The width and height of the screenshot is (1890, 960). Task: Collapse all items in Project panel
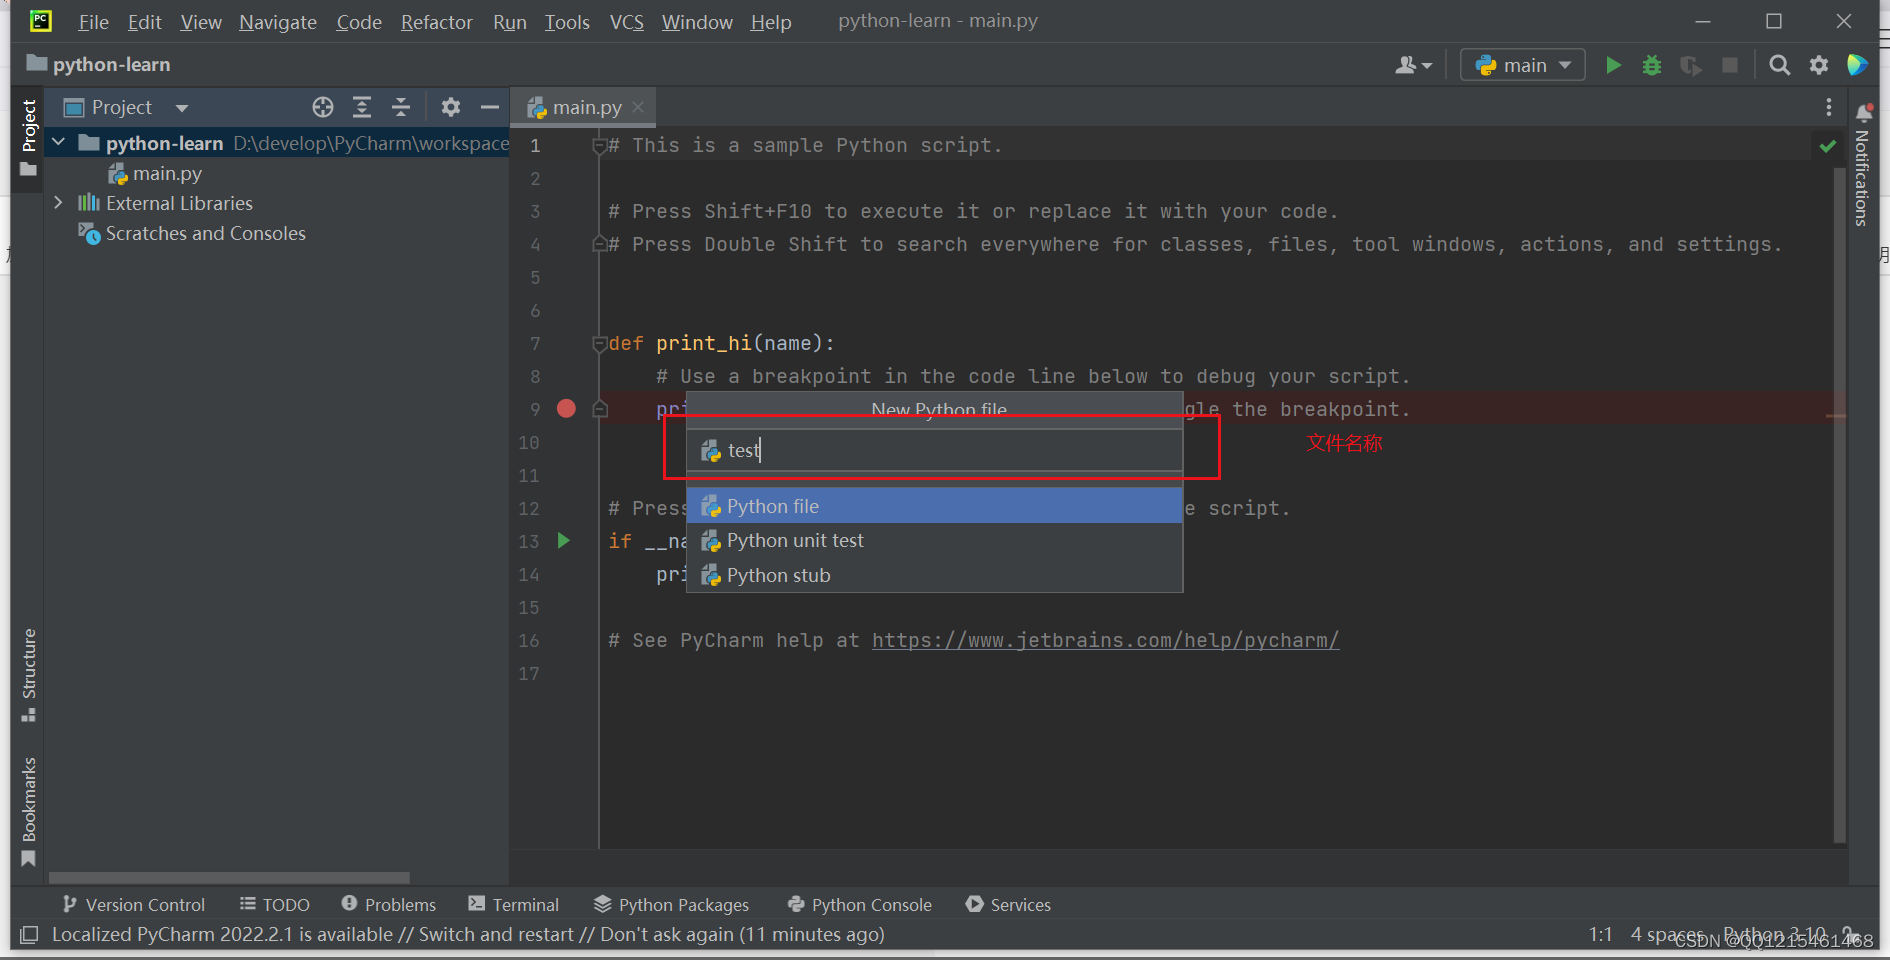tap(401, 107)
